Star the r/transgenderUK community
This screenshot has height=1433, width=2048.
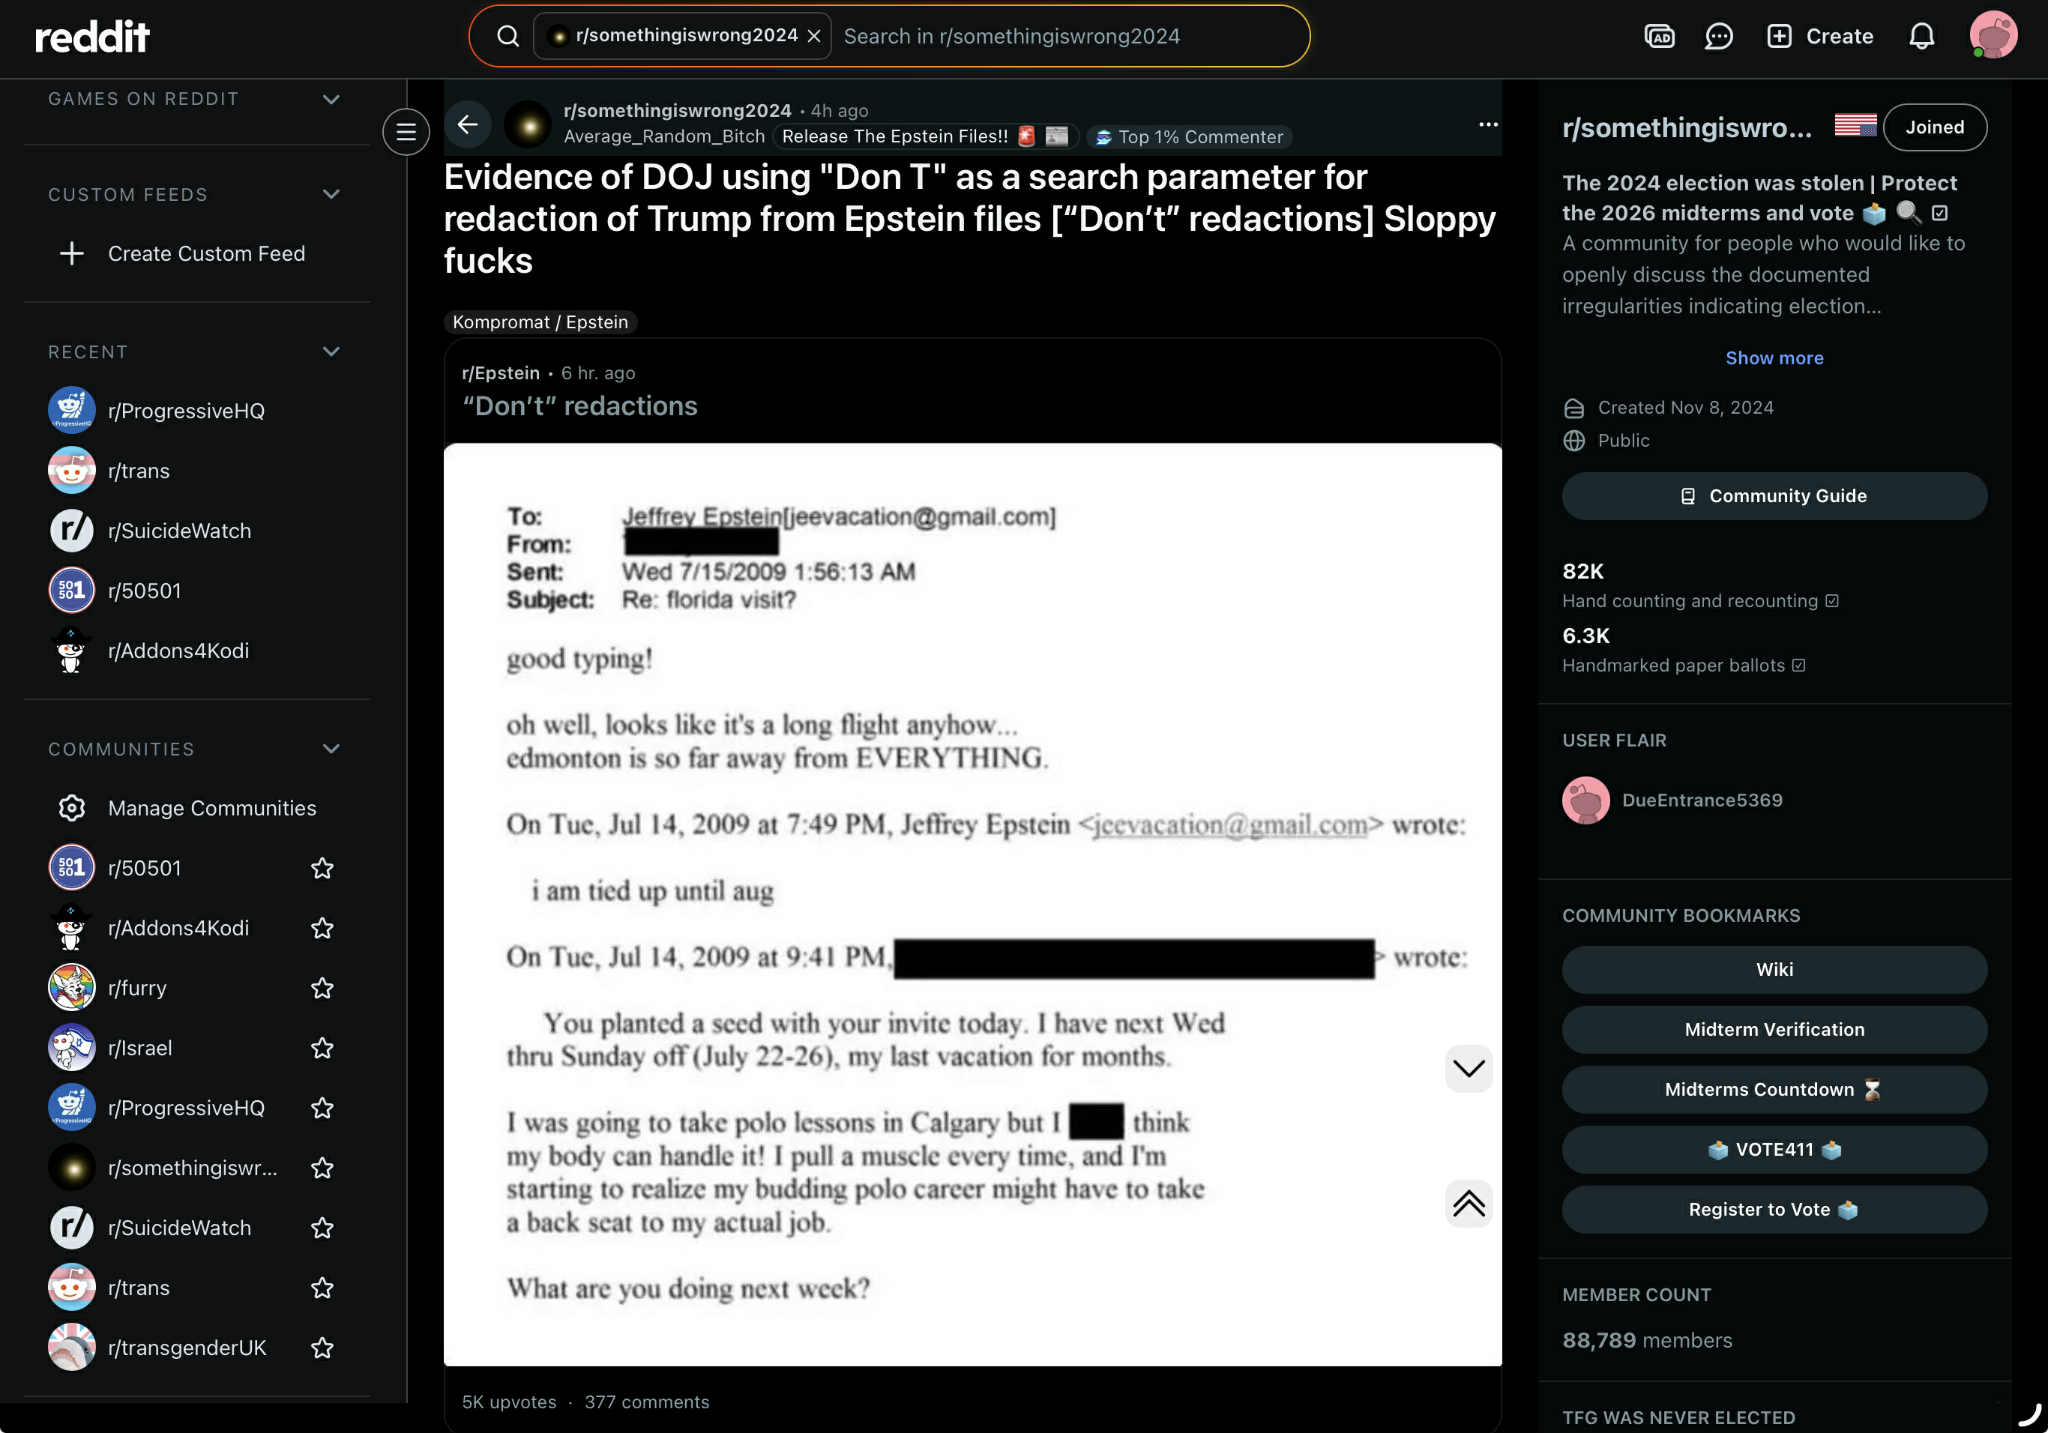coord(322,1348)
